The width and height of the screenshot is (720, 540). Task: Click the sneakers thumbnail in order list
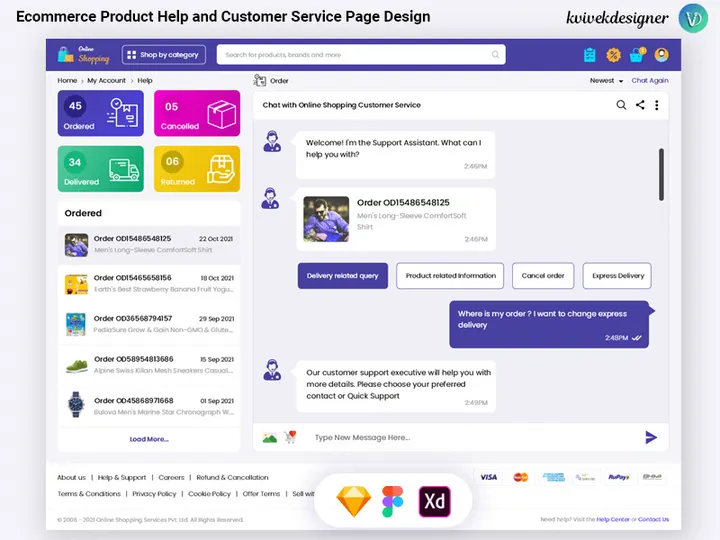[77, 366]
